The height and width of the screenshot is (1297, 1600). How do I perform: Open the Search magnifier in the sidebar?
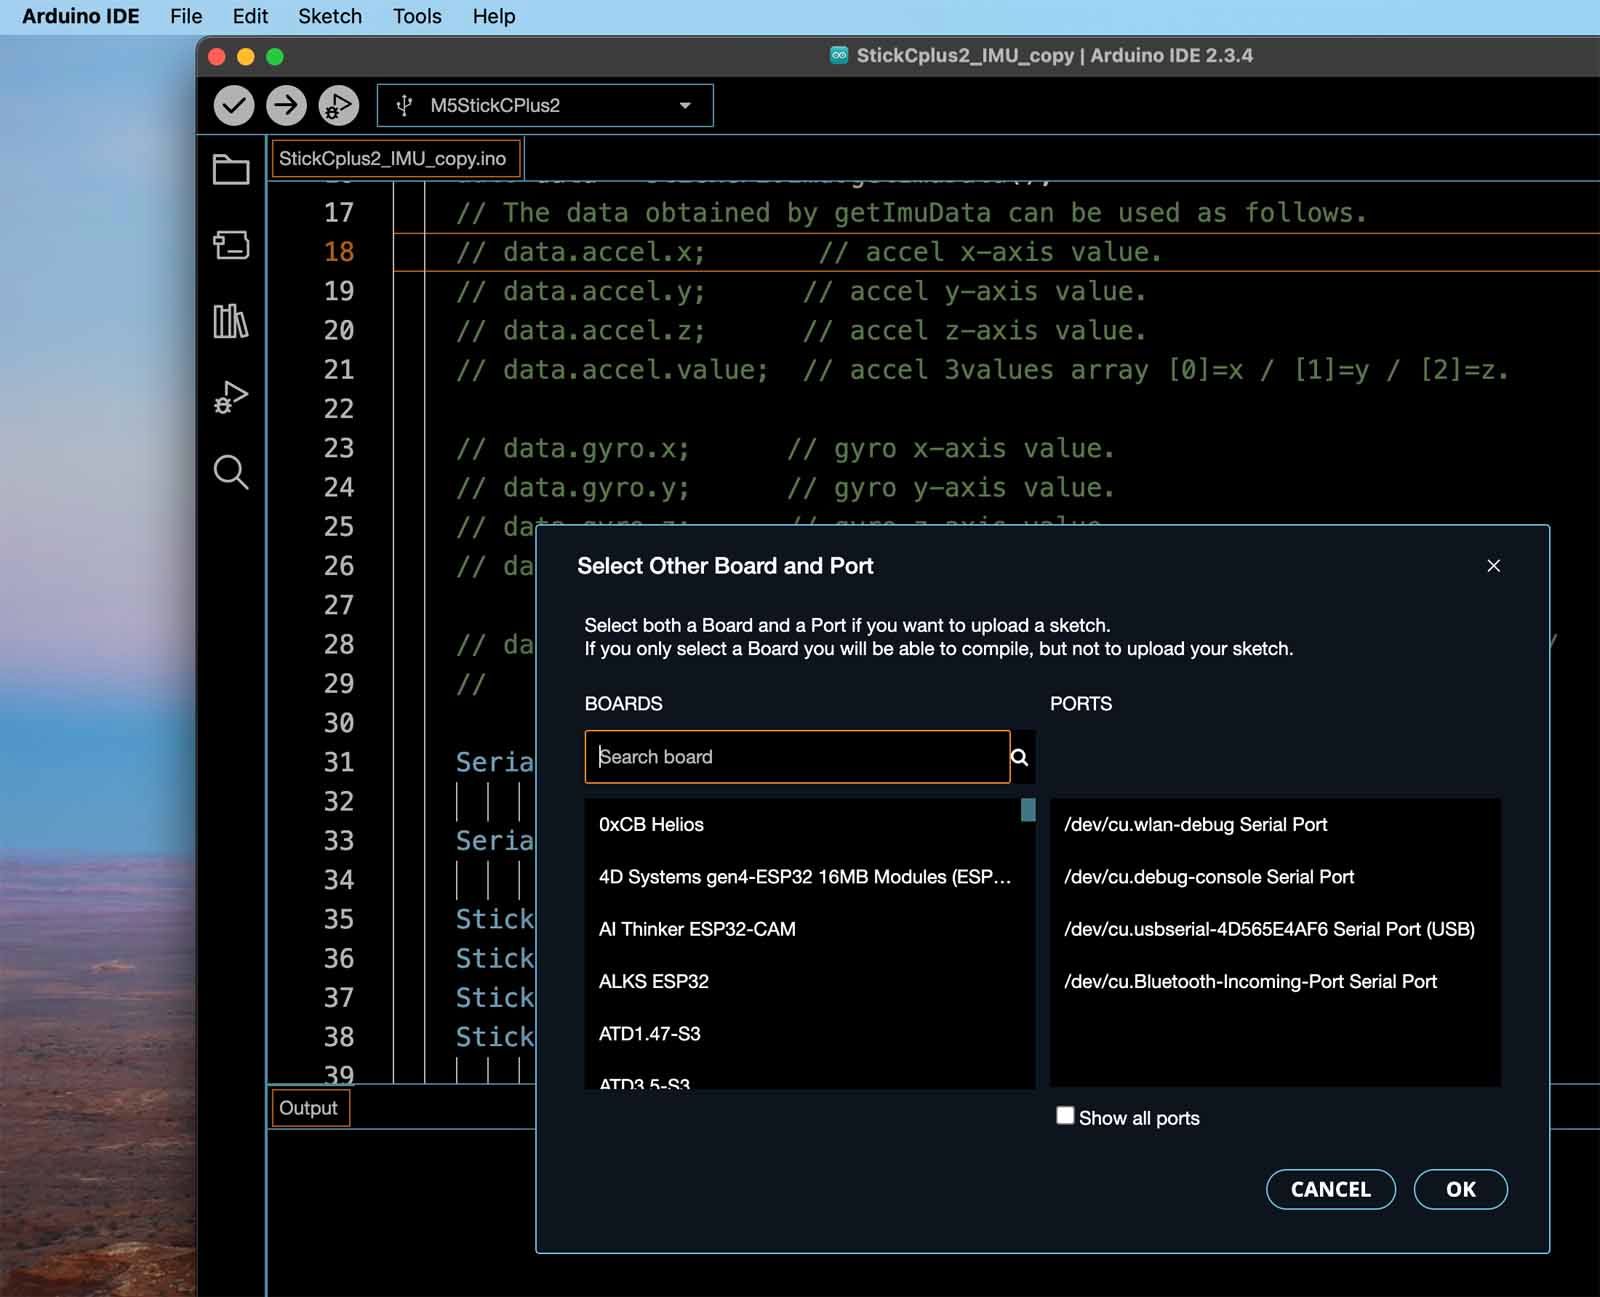[231, 472]
